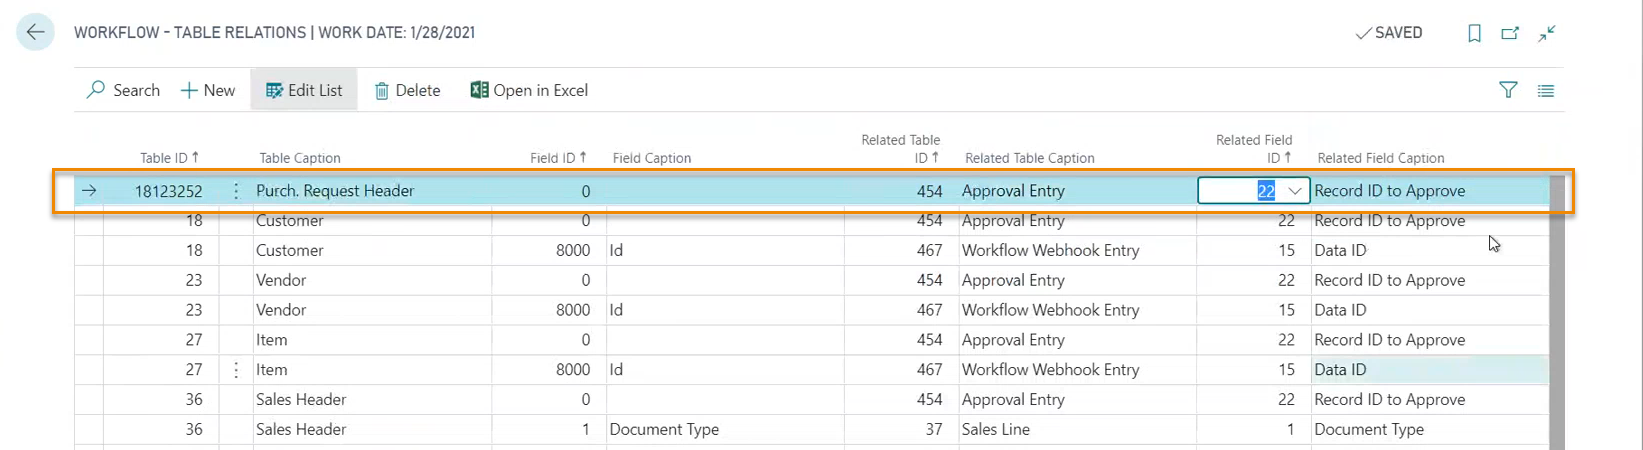
Task: Click the back arrow button
Action: [35, 32]
